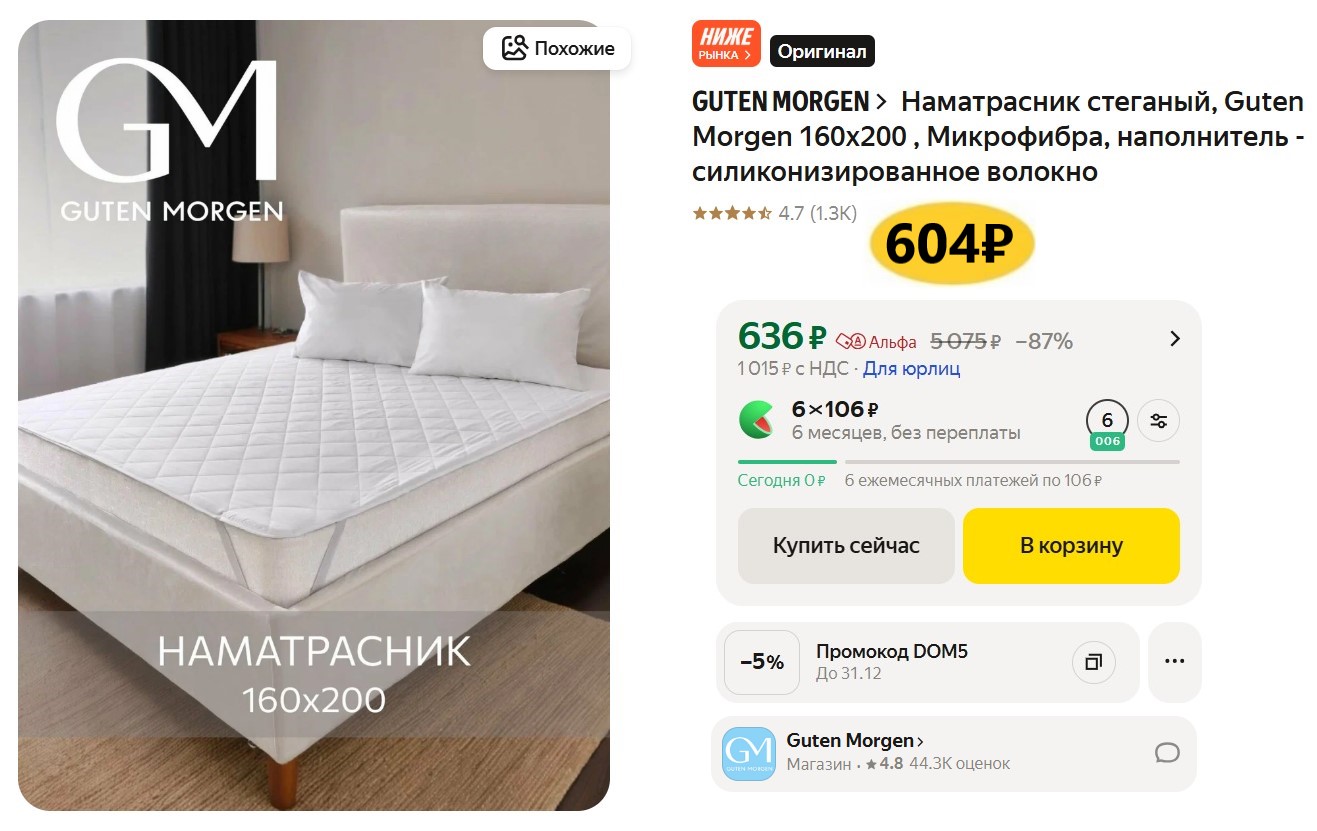1317x831 pixels.
Task: Copy promo code DOM5 with copy icon
Action: click(1093, 662)
